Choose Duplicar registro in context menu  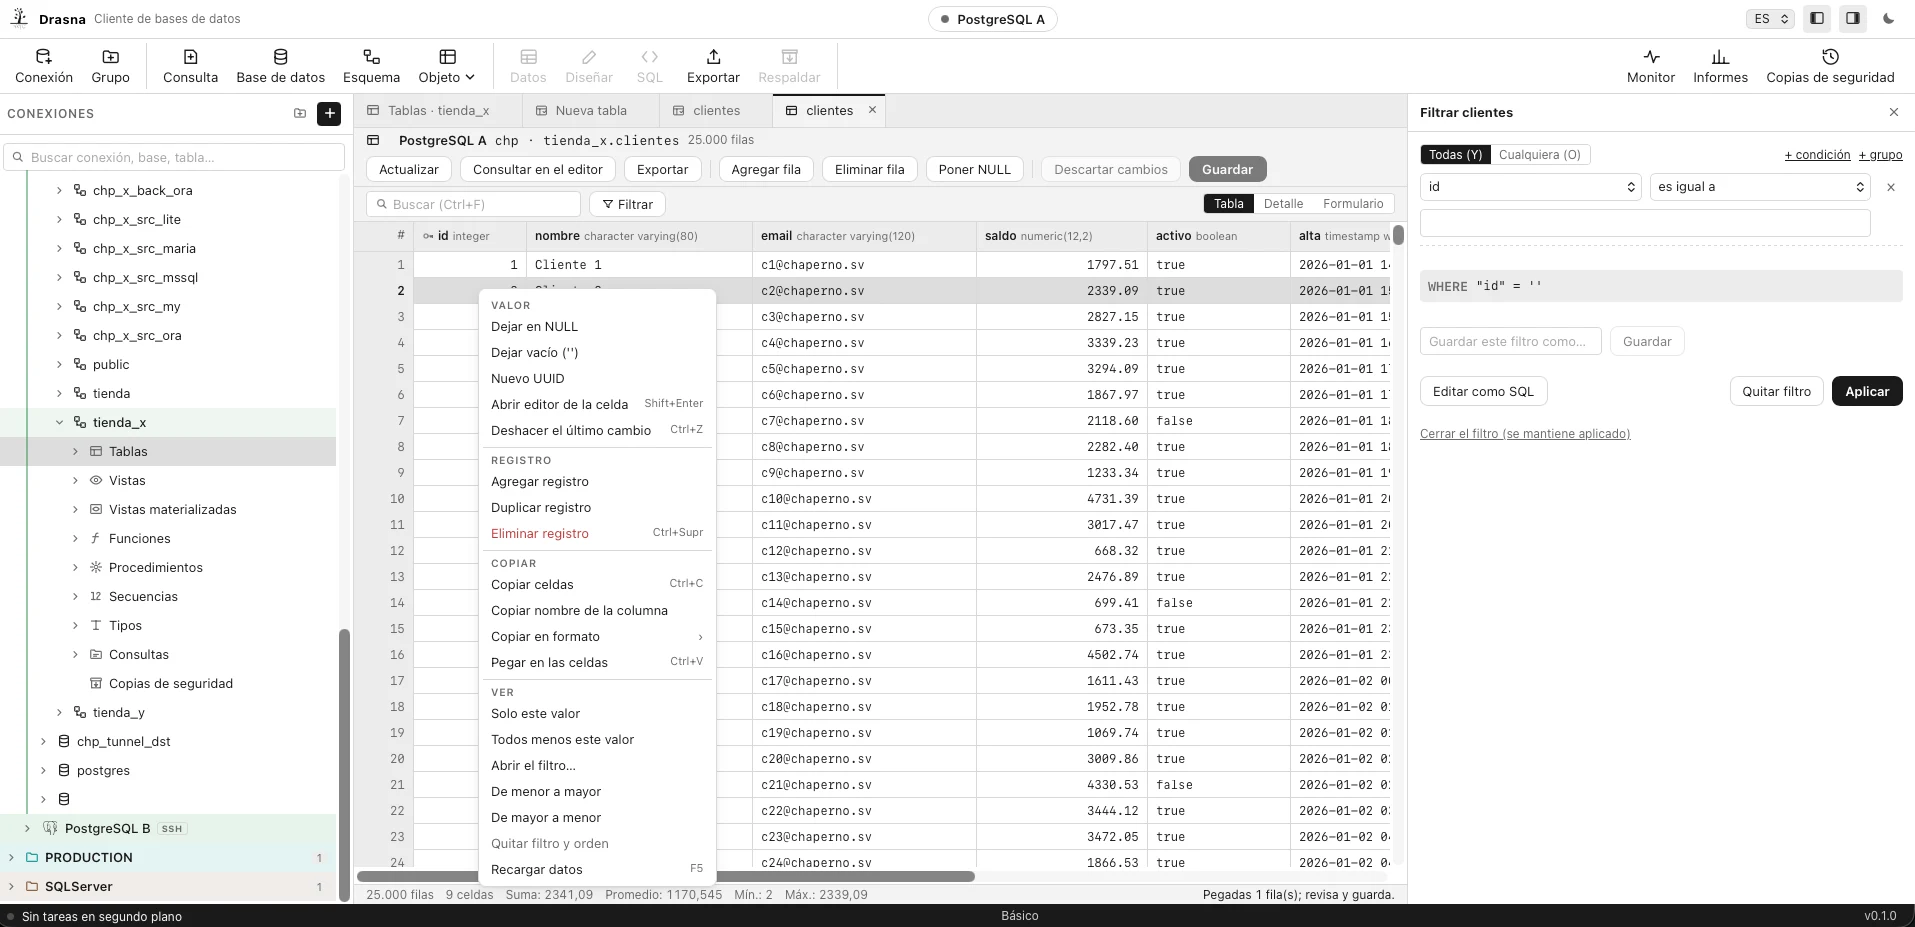coord(597,508)
